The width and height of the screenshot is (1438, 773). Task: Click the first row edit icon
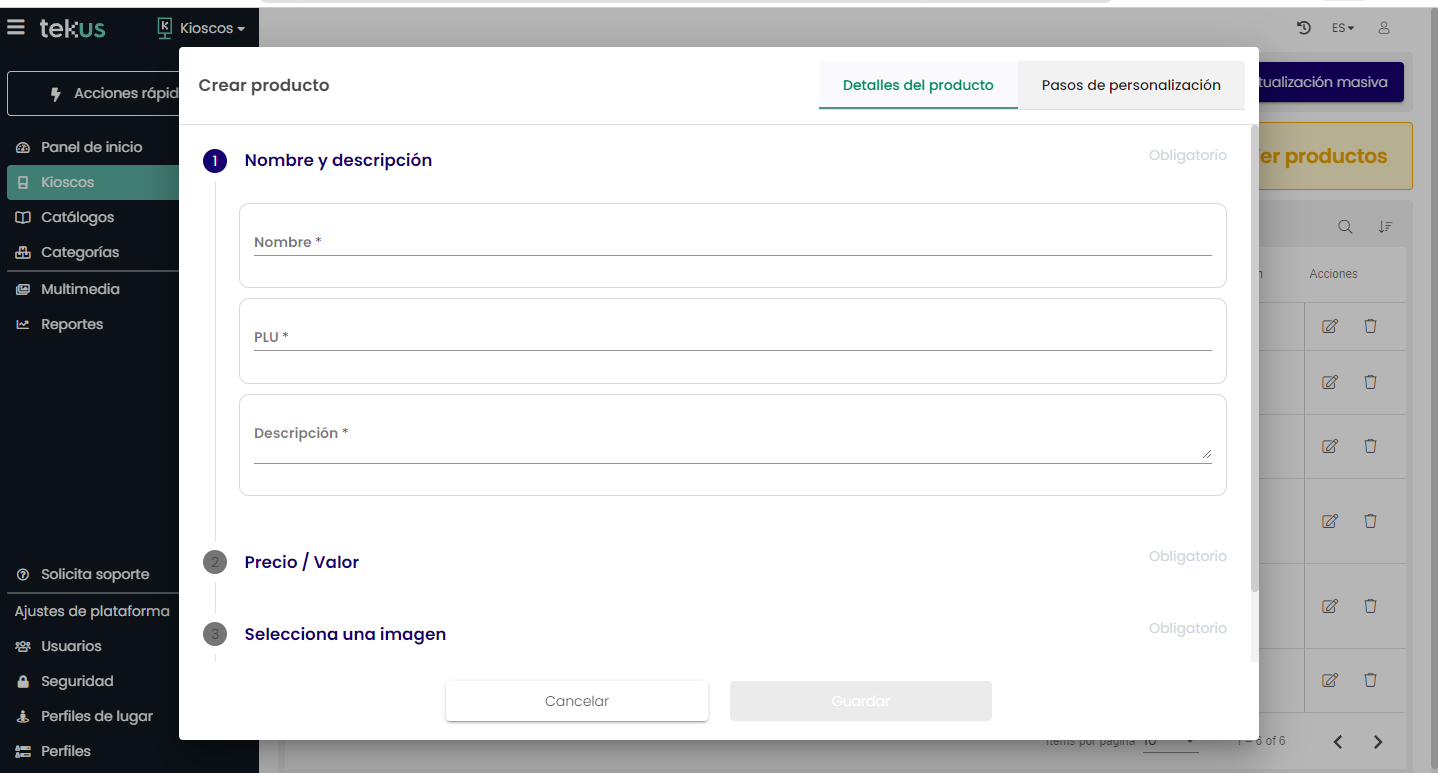tap(1330, 326)
